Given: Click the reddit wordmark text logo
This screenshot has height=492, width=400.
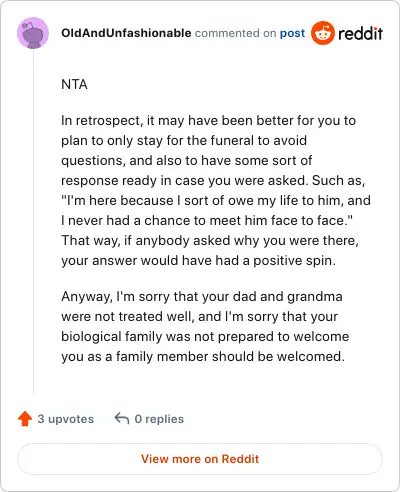Looking at the screenshot, I should 360,33.
